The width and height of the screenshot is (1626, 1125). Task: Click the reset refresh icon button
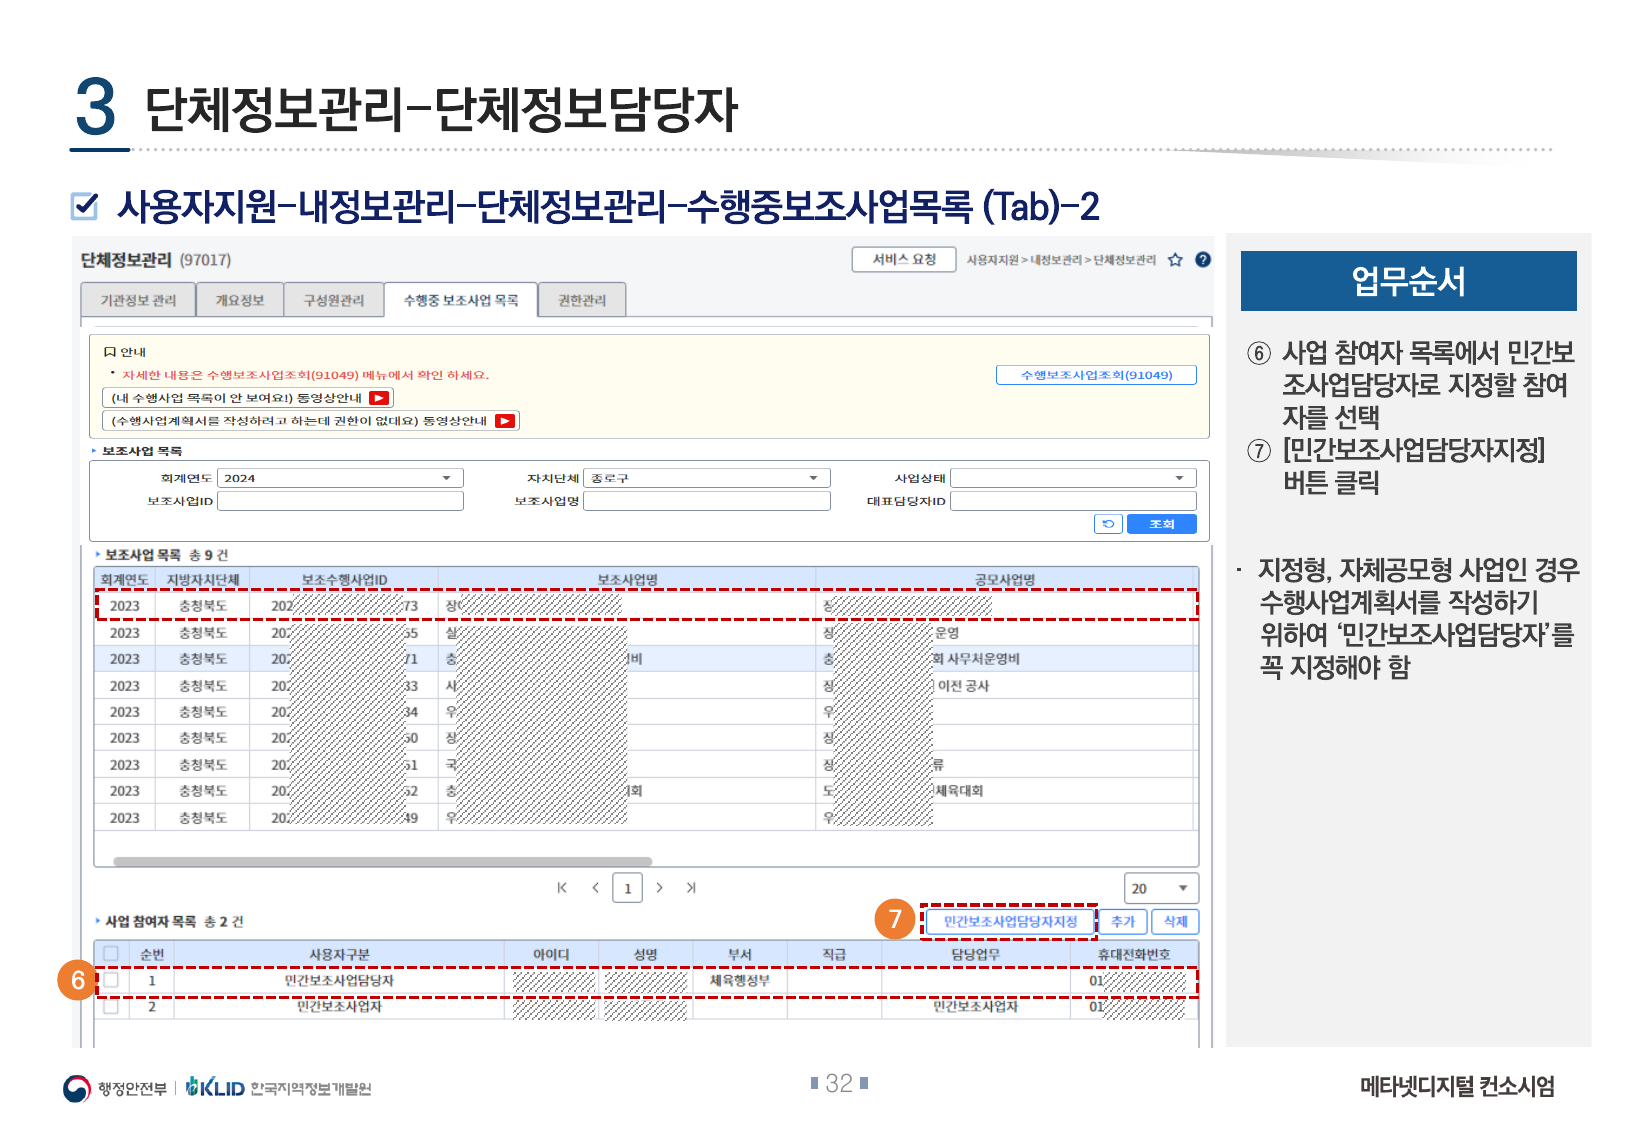coord(1108,524)
